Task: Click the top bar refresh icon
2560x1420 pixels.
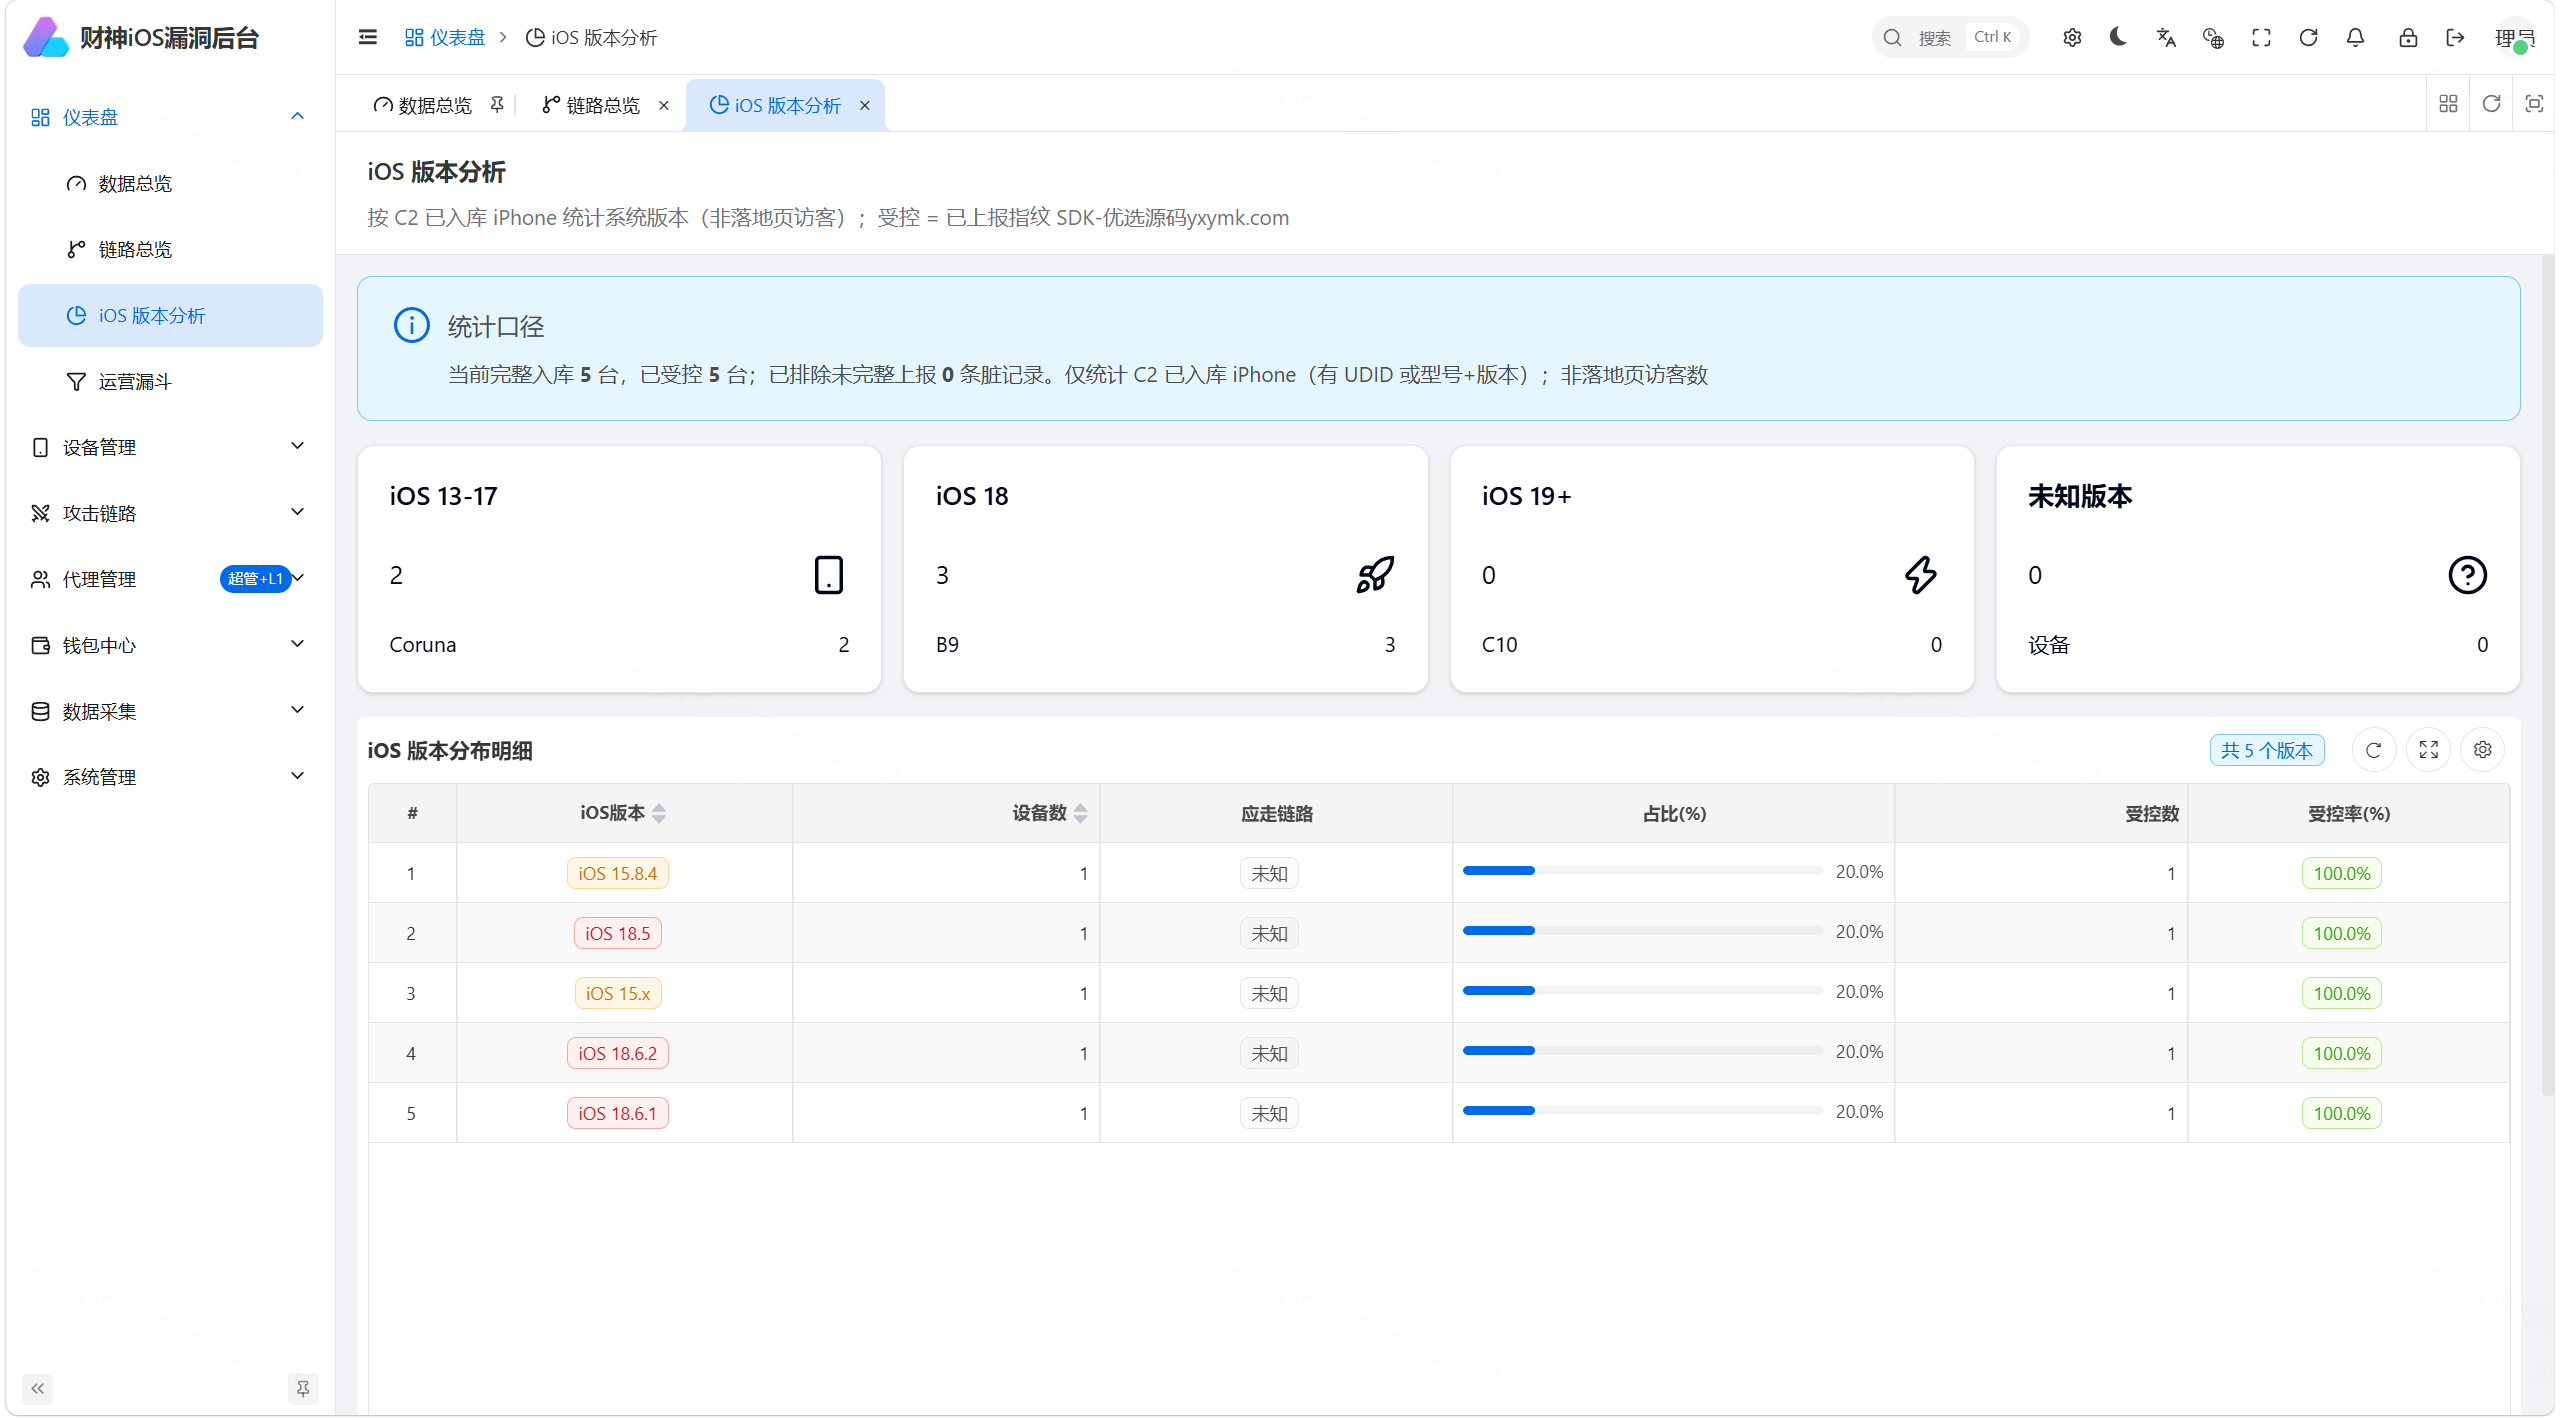Action: 2308,37
